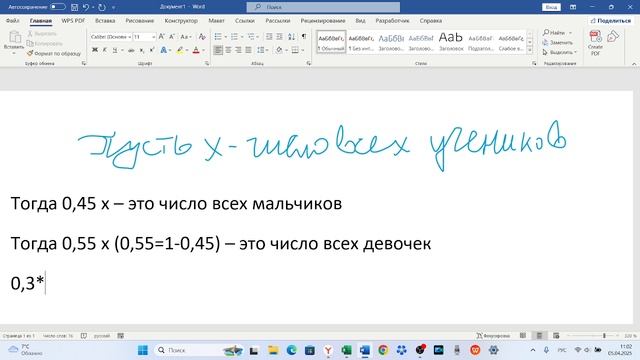The width and height of the screenshot is (640, 360).
Task: Decrease font size with the smaller A icon
Action: (172, 37)
